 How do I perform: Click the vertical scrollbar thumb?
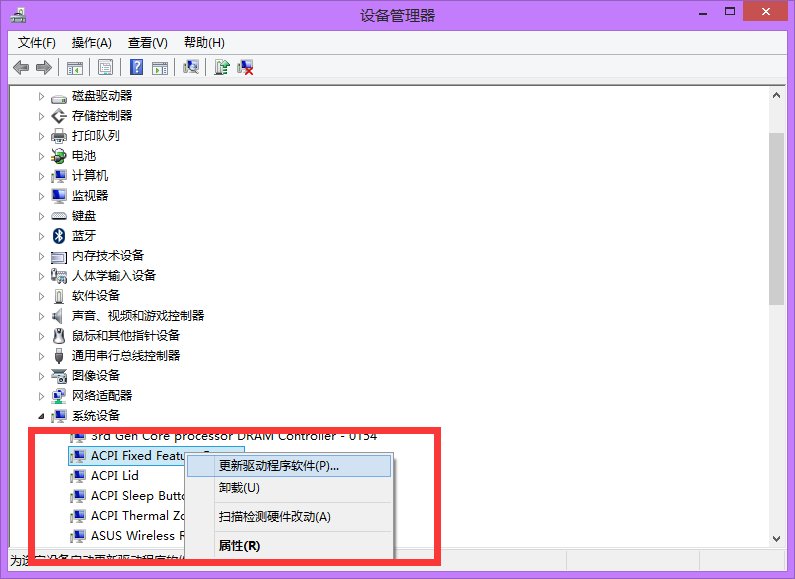[776, 219]
